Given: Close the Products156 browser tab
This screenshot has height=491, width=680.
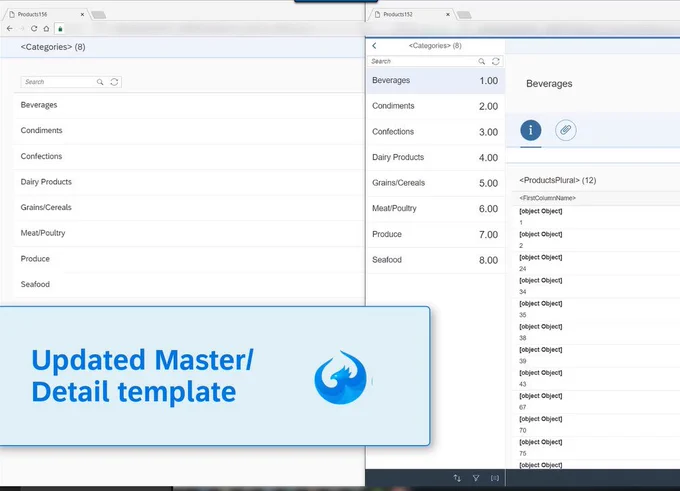Looking at the screenshot, I should point(82,14).
